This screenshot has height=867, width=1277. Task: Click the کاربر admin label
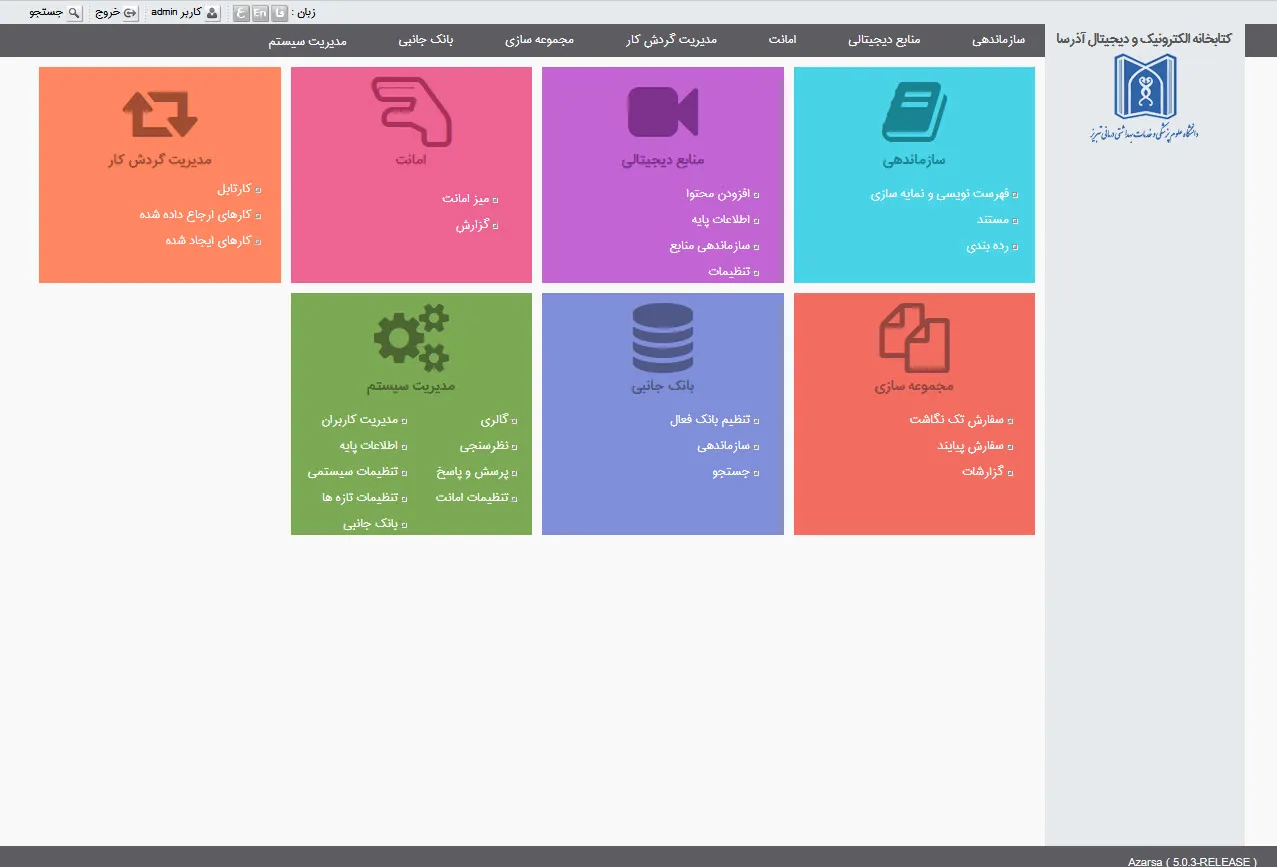(x=177, y=13)
